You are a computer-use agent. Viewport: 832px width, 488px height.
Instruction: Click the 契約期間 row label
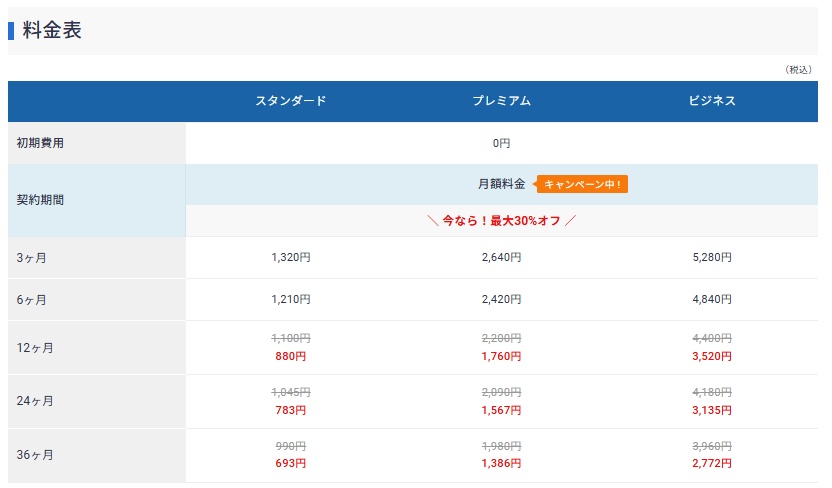click(x=40, y=200)
